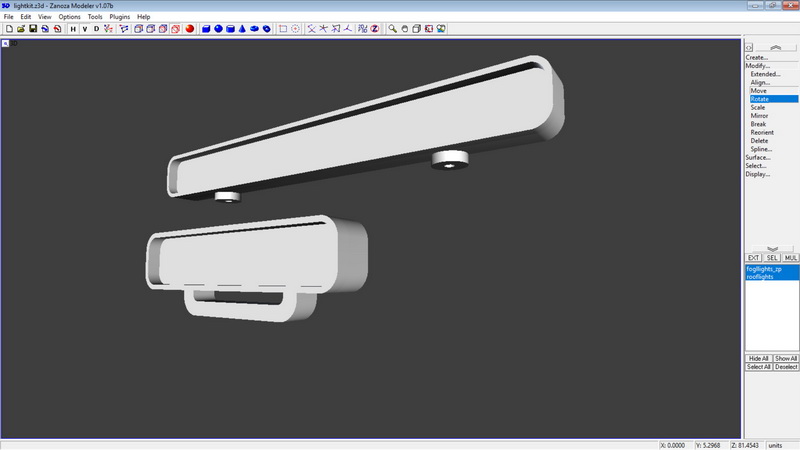Select the rooflights object in list

pos(761,277)
